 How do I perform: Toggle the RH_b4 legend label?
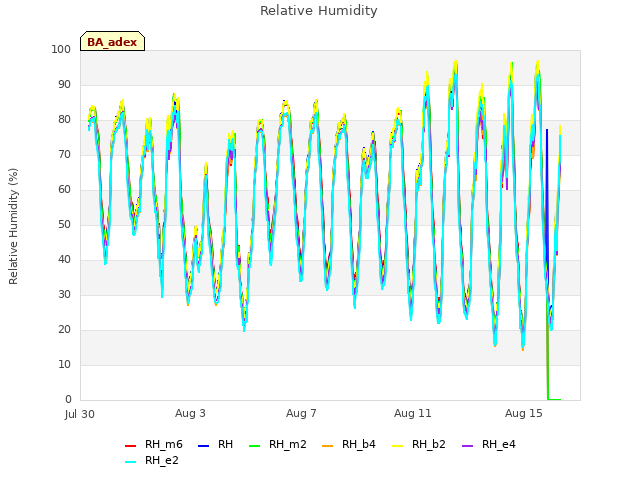(x=359, y=444)
